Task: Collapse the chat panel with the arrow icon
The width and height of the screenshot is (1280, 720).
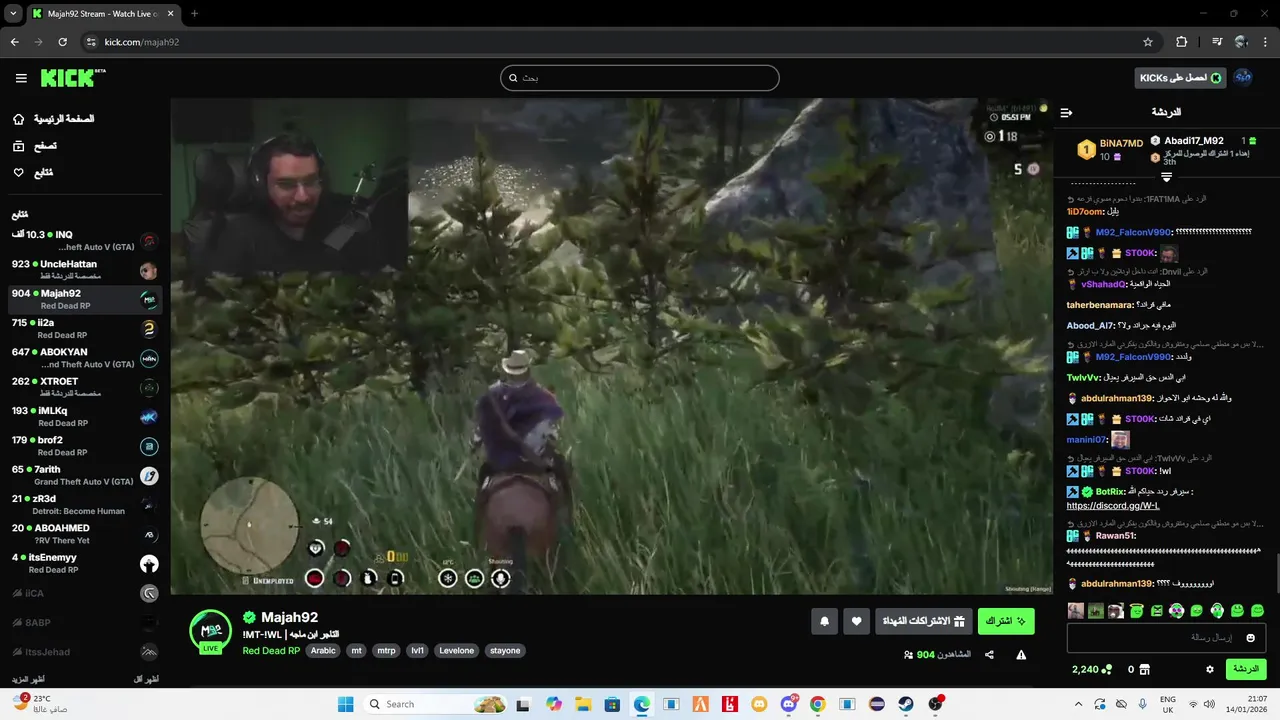Action: 1066,113
